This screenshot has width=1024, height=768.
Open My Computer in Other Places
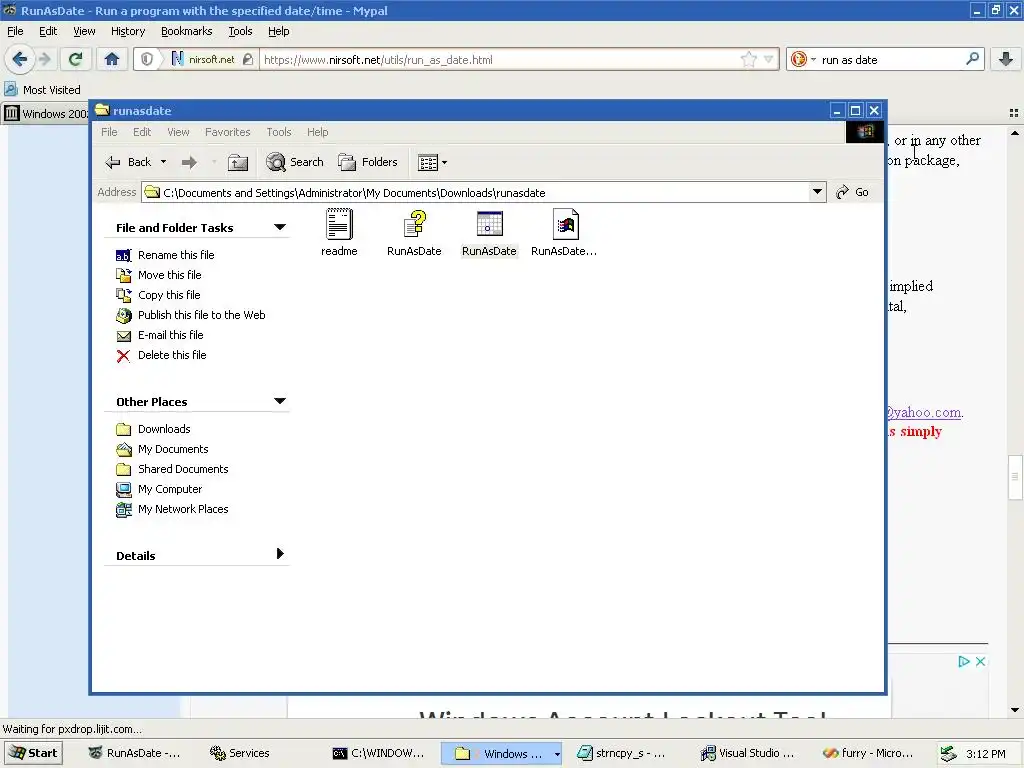[x=170, y=489]
